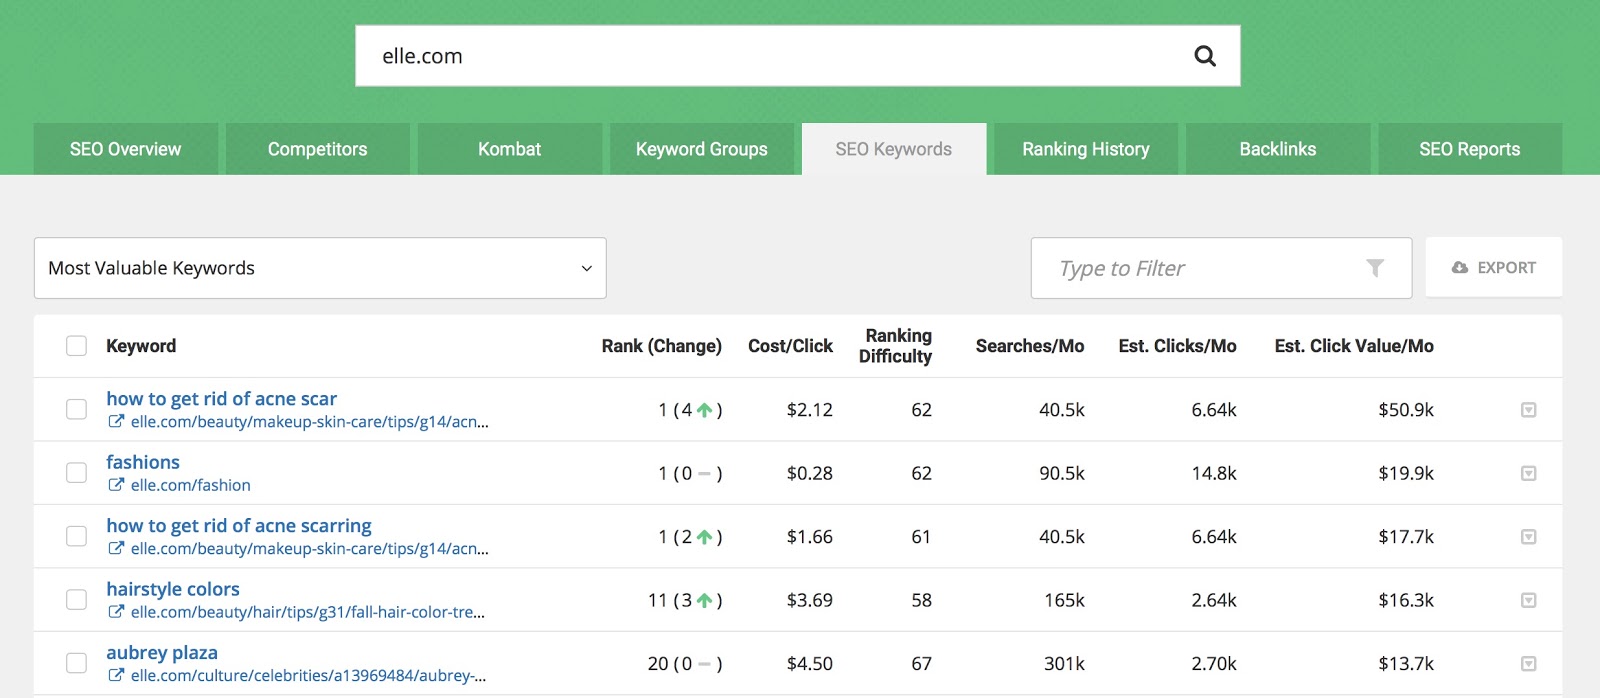Click external link icon under acne scar keyword
This screenshot has height=698, width=1600.
click(116, 422)
